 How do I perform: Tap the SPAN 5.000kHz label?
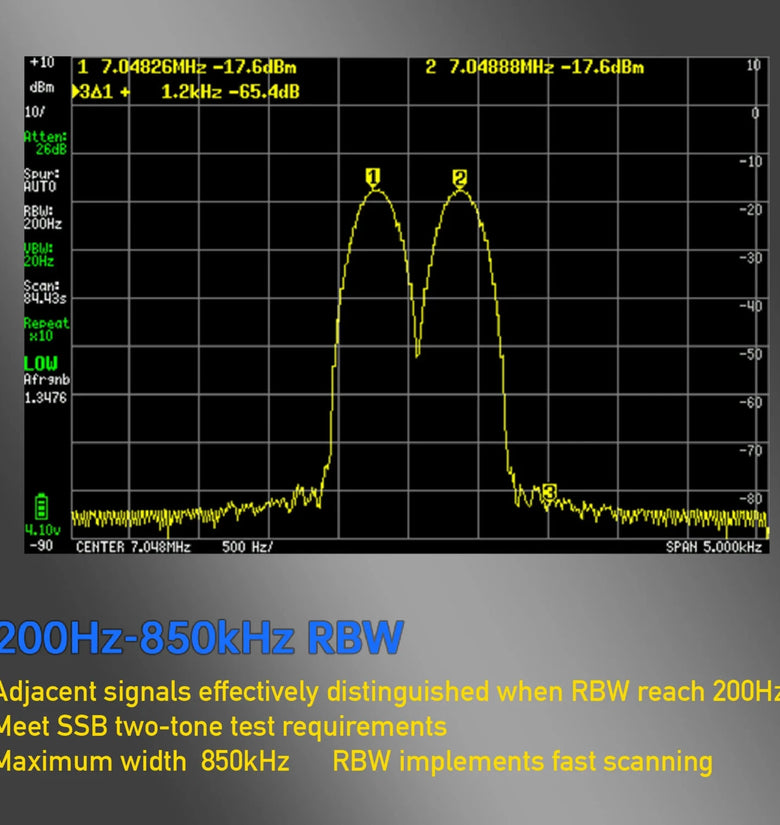tap(714, 547)
